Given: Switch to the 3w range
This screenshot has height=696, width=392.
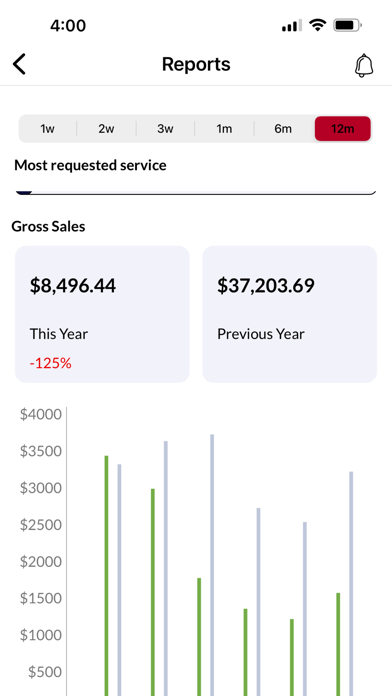Looking at the screenshot, I should (x=166, y=129).
